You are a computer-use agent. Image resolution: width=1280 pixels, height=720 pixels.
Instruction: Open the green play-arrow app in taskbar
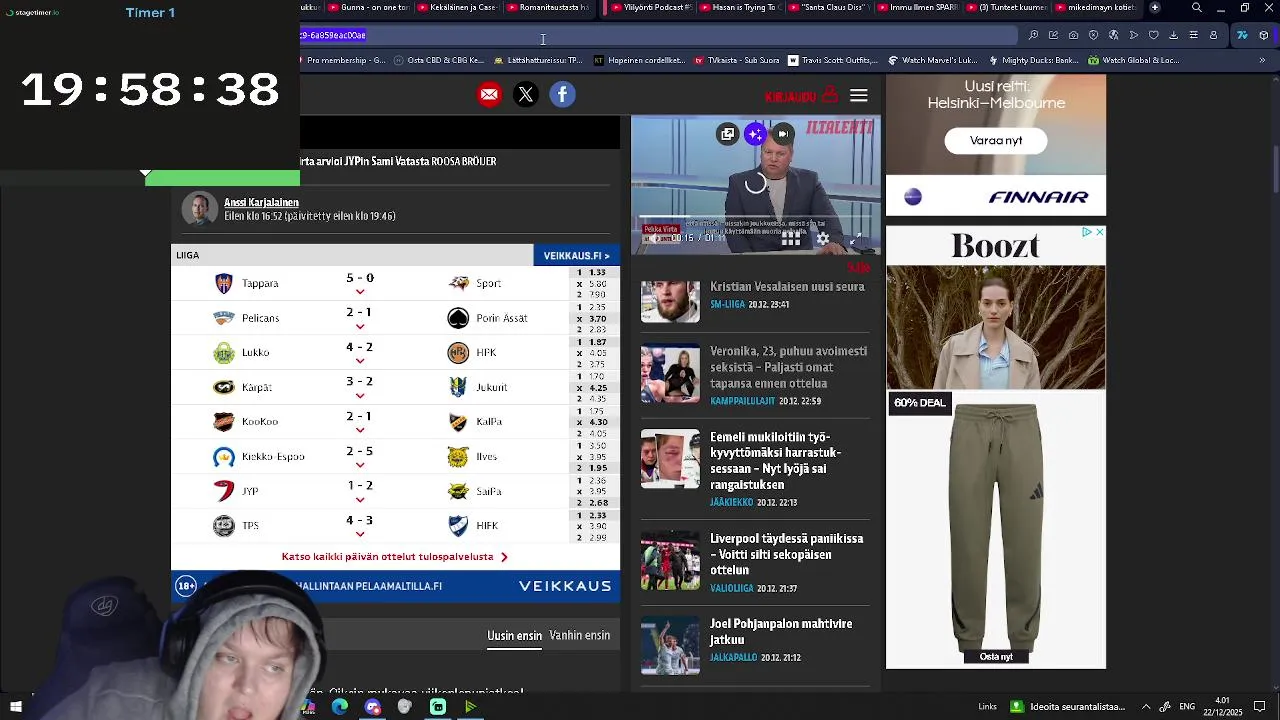(x=471, y=707)
